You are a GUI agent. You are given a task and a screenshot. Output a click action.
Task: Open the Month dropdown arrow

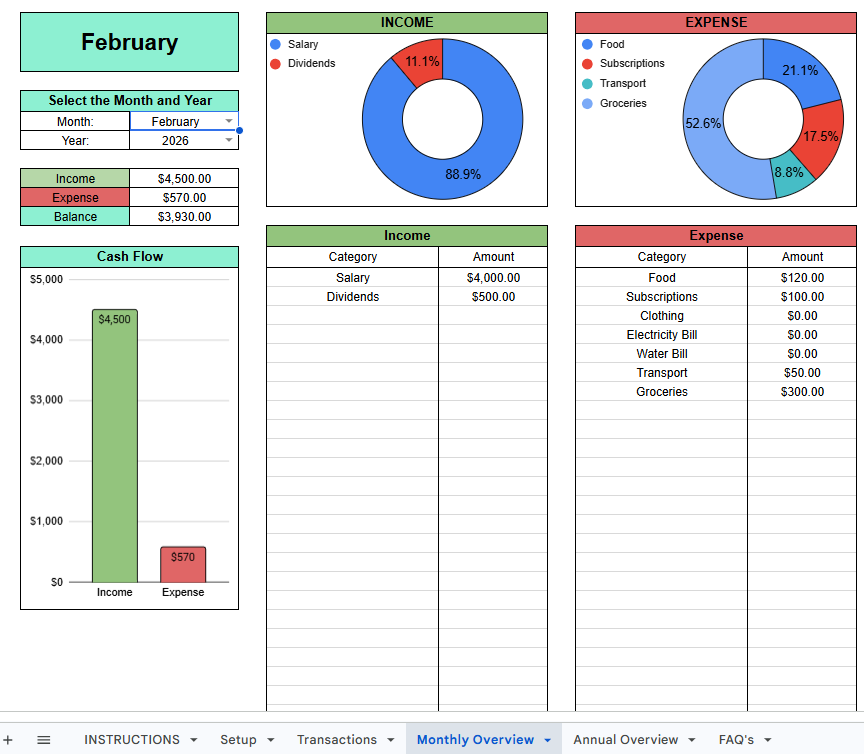[229, 121]
